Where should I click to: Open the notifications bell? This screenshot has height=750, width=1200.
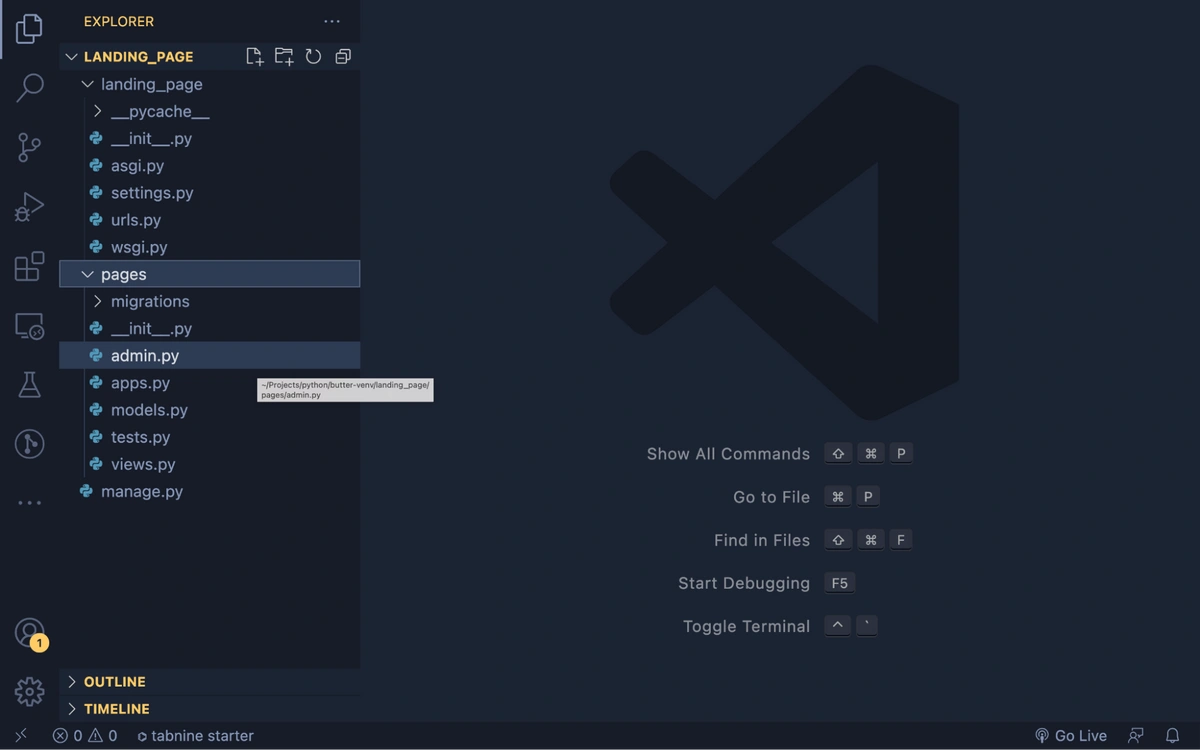click(1173, 735)
